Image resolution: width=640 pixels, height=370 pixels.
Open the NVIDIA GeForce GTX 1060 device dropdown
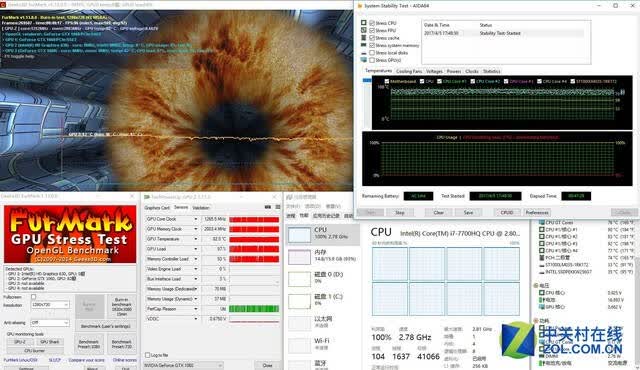point(183,365)
